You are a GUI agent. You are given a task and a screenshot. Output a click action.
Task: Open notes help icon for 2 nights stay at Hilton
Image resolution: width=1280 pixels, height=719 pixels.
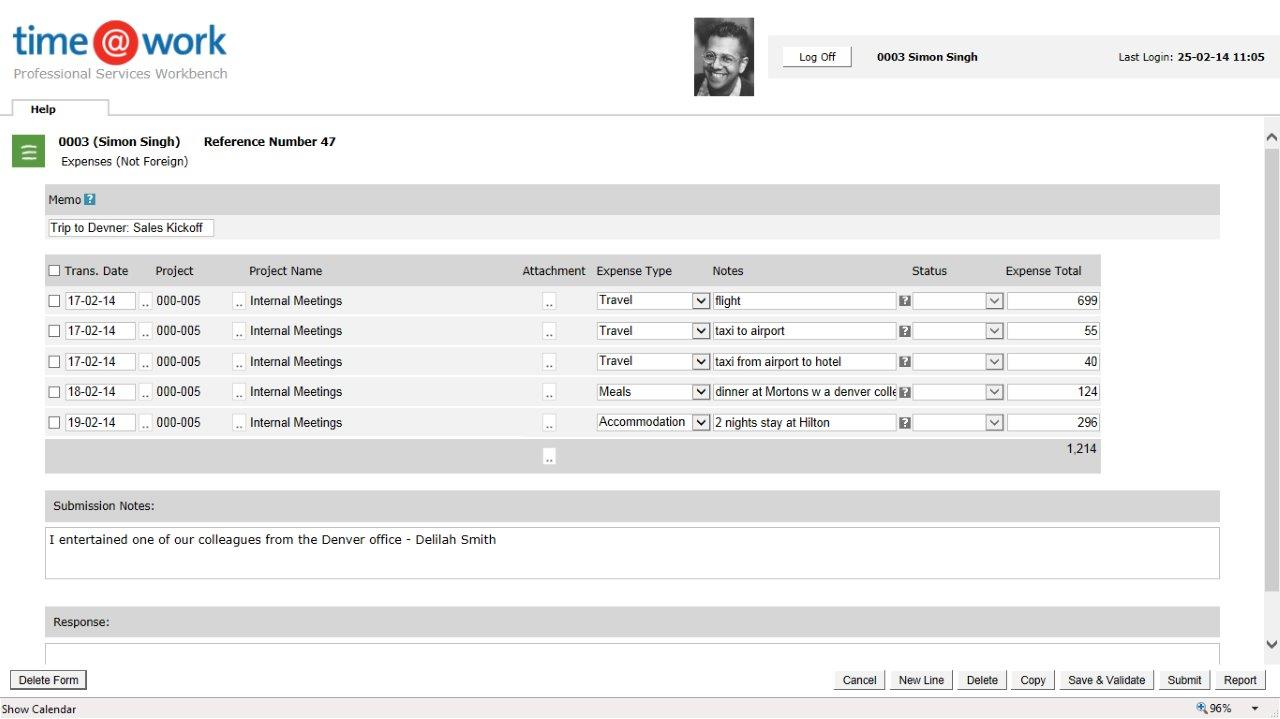point(904,423)
